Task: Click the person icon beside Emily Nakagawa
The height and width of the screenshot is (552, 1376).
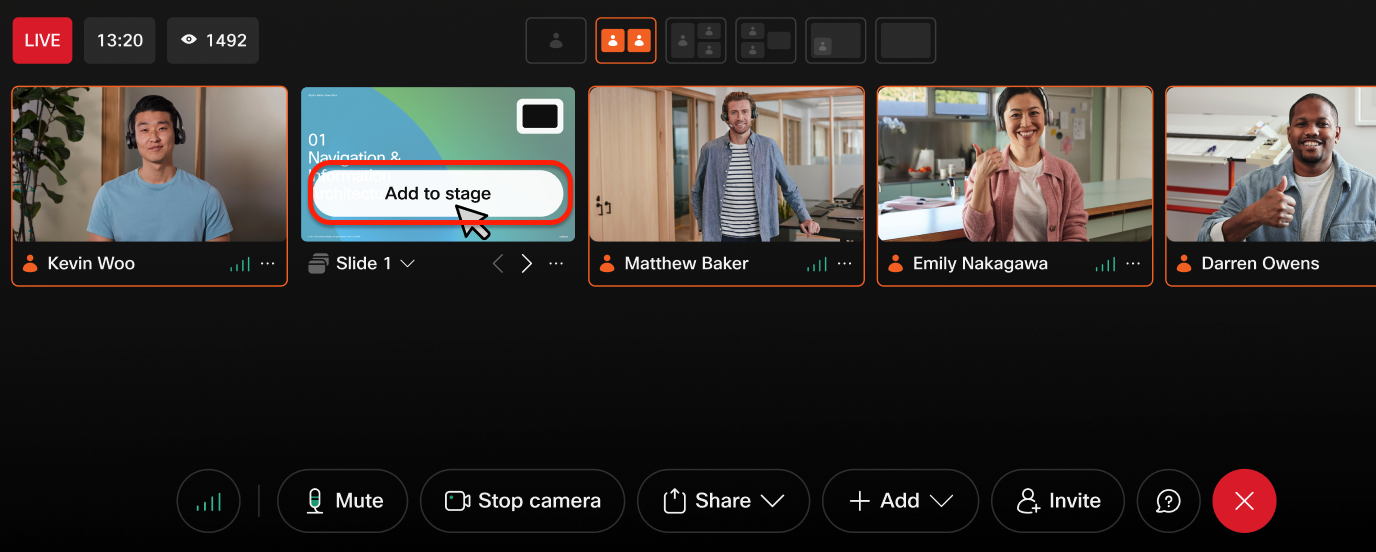Action: [895, 264]
